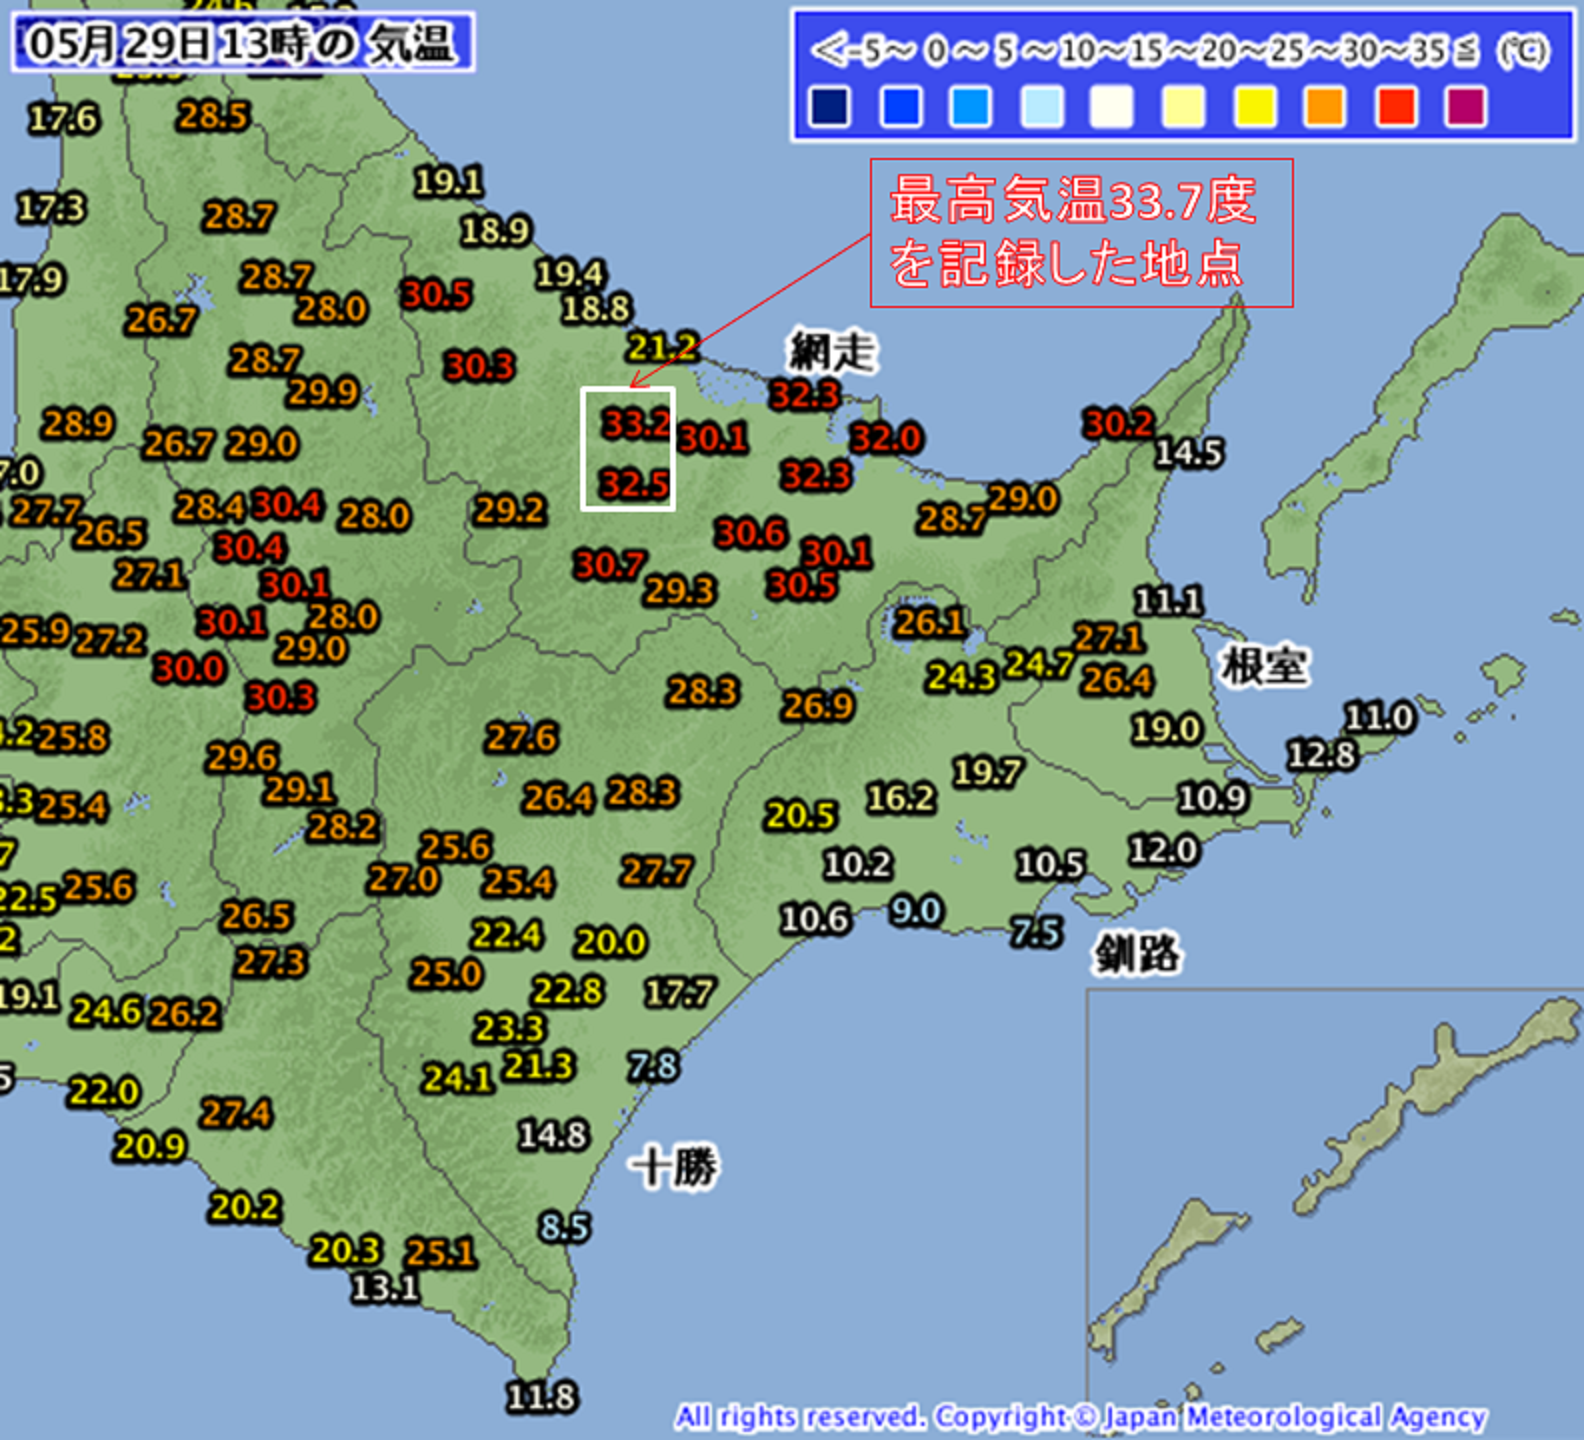
Task: Click the Japan Meteorological Agency copyright text
Action: [1081, 1417]
